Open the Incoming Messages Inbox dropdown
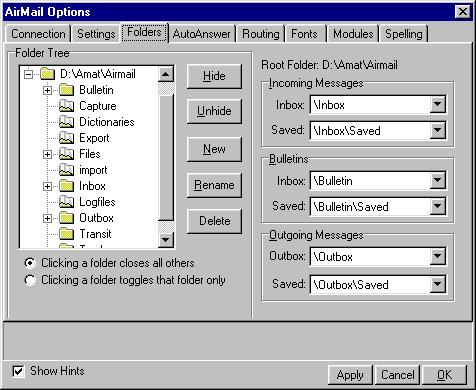The image size is (476, 390). [x=437, y=105]
